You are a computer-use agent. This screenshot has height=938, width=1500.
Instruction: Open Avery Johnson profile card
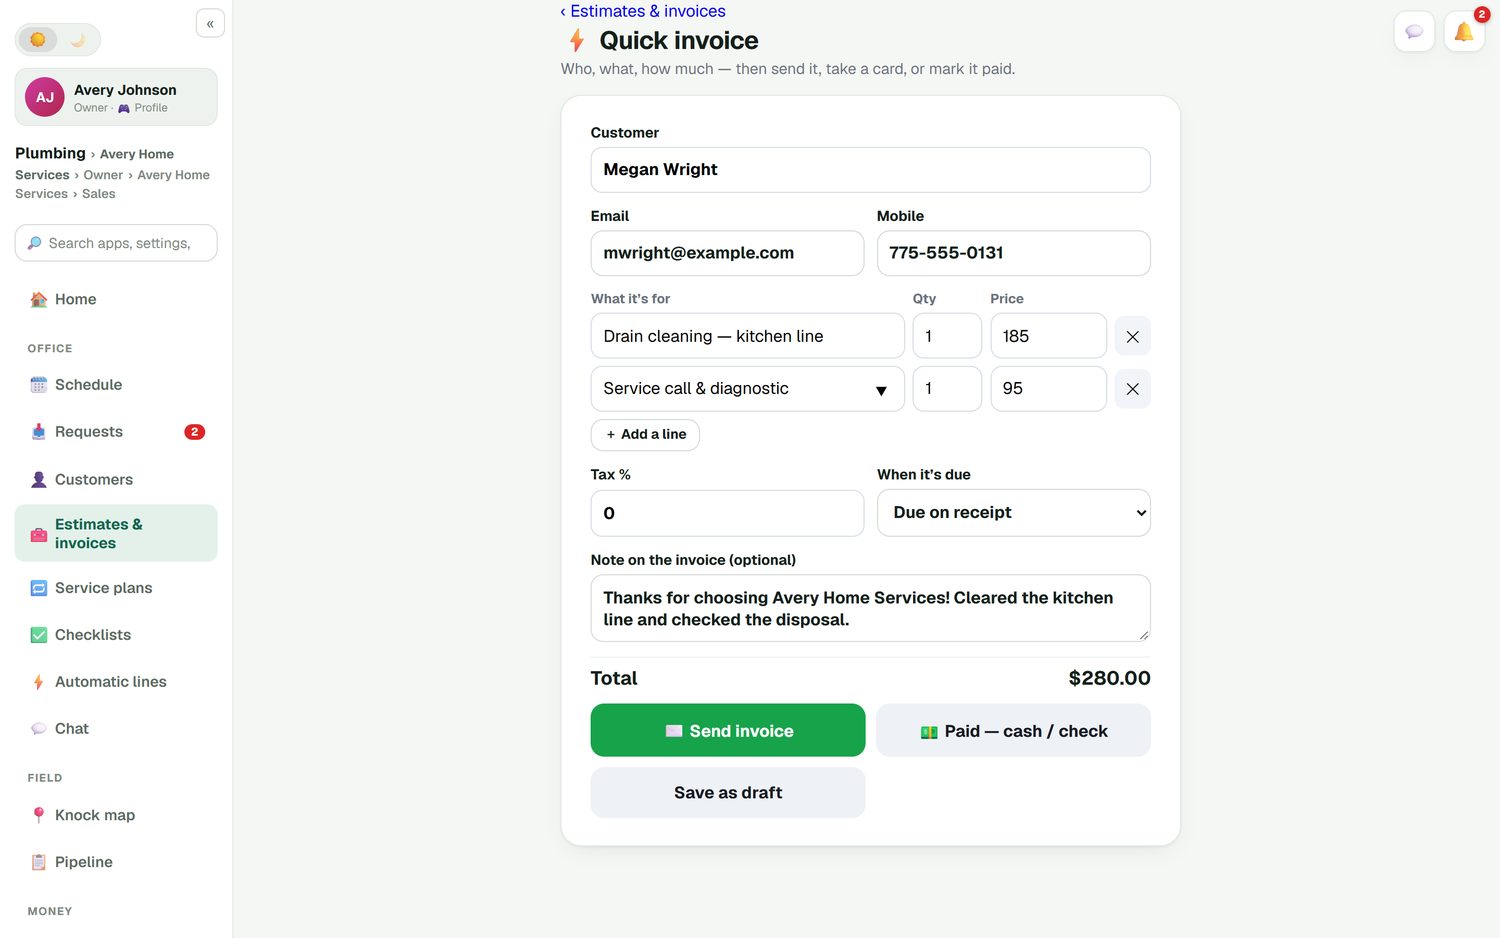(x=116, y=97)
